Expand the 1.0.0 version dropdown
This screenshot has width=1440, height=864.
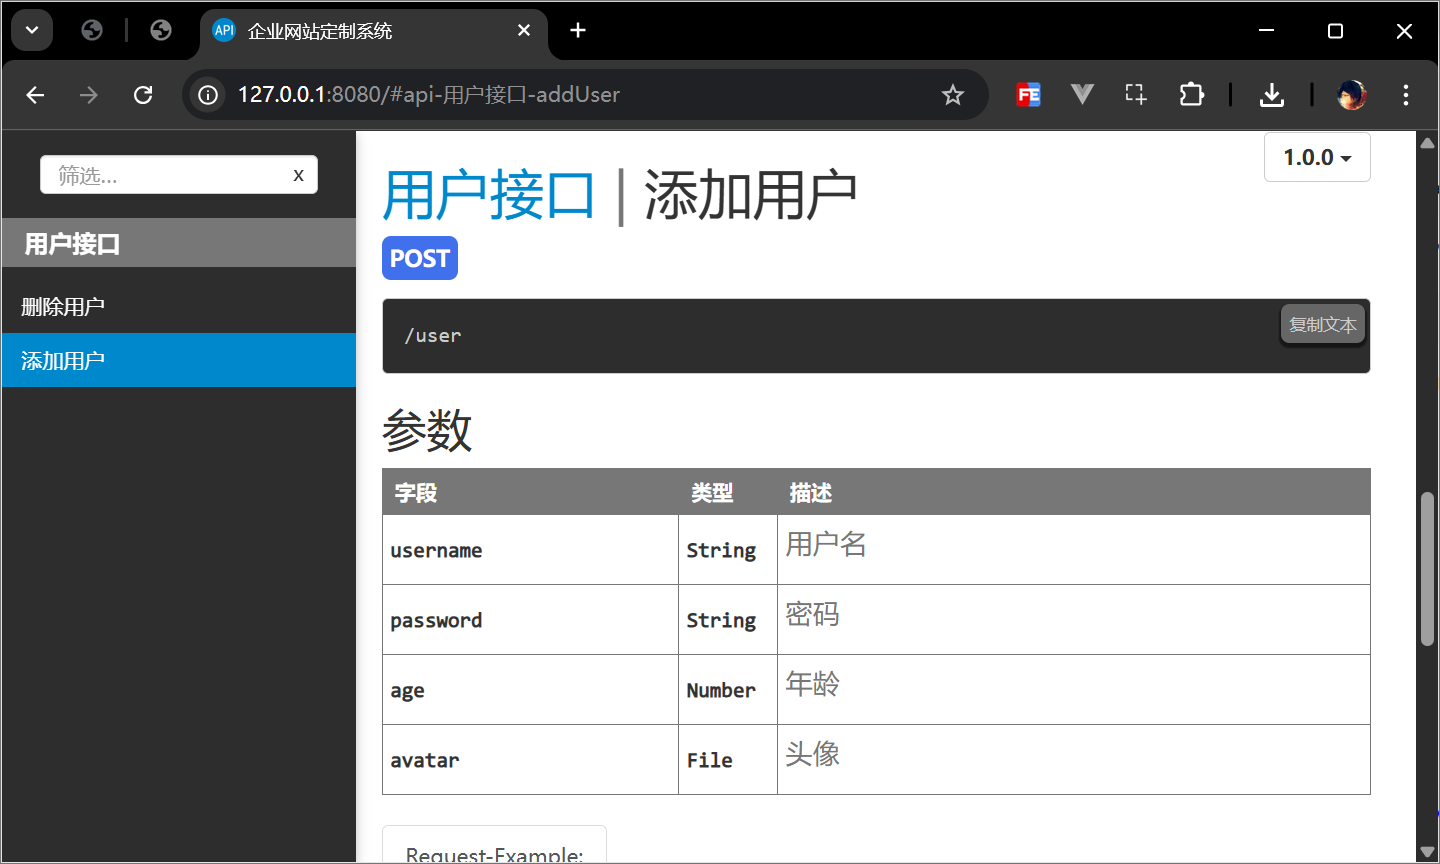[x=1316, y=158]
